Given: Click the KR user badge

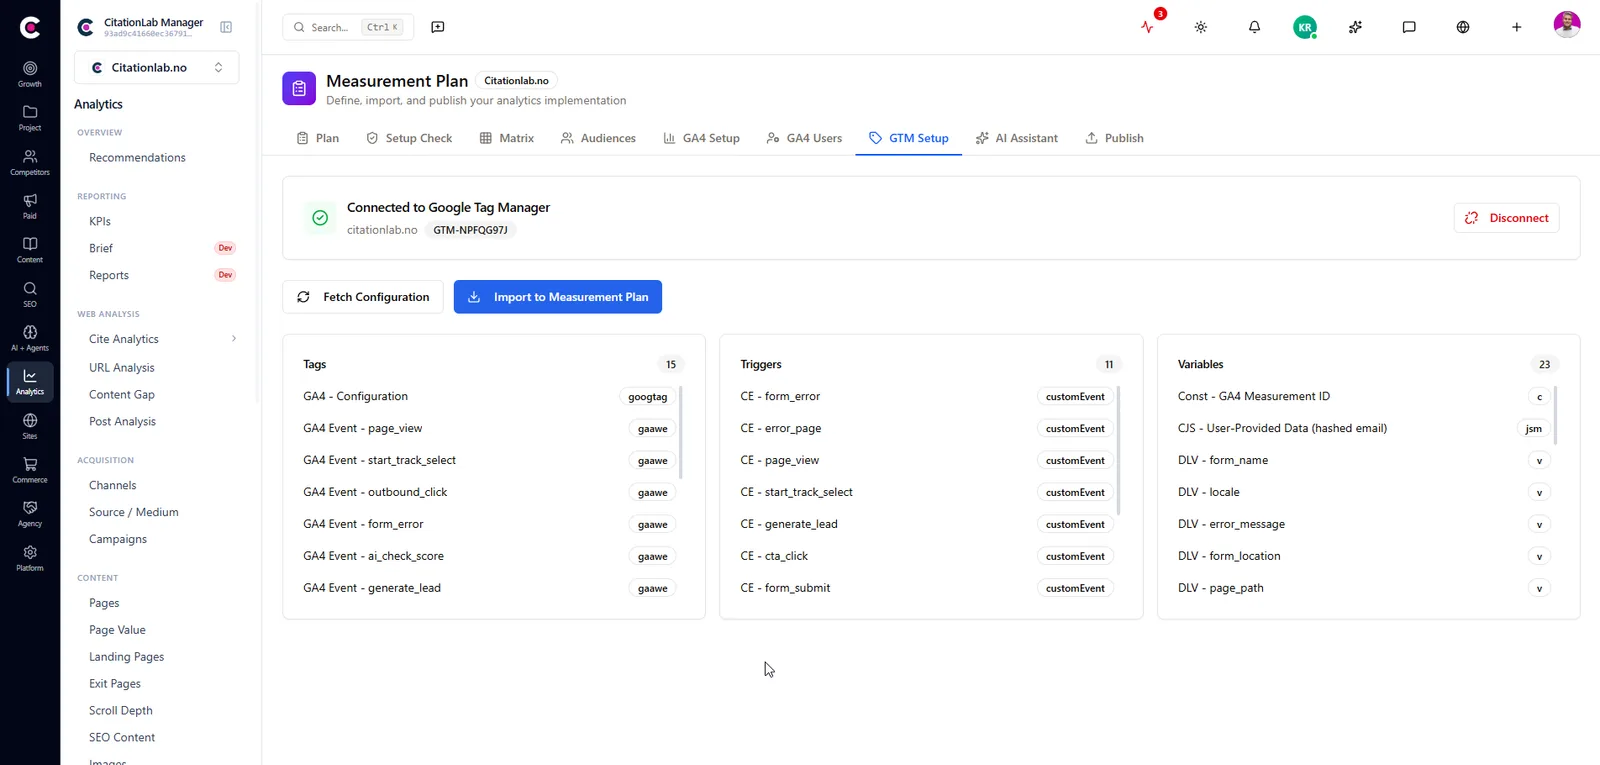Looking at the screenshot, I should tap(1305, 27).
